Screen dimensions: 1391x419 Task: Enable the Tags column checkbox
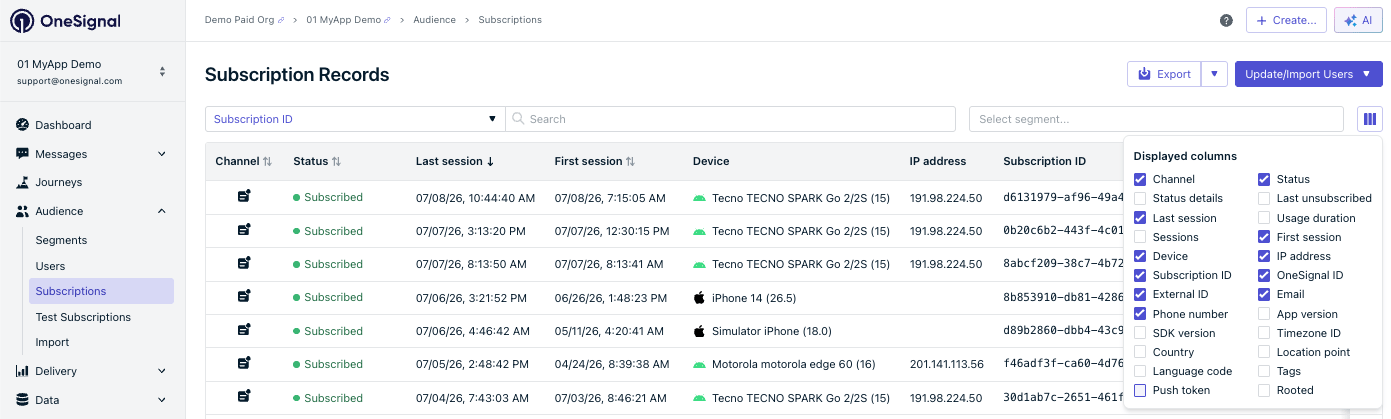(1264, 371)
